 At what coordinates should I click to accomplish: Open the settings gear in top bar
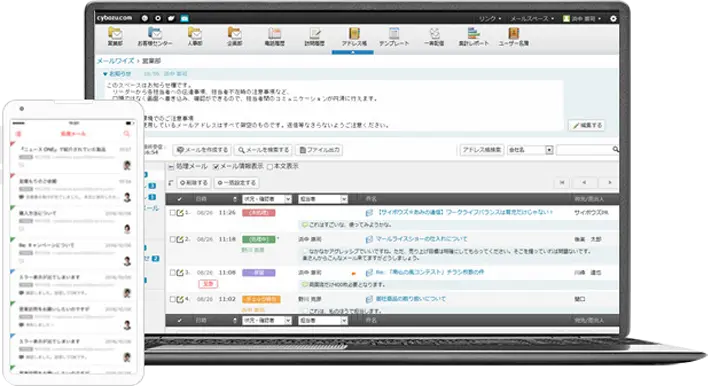(x=613, y=19)
